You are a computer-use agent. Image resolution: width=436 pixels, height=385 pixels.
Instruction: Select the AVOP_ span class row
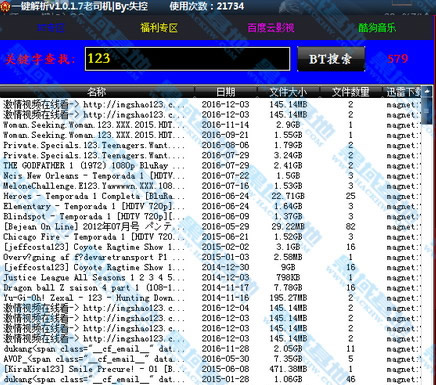211,359
